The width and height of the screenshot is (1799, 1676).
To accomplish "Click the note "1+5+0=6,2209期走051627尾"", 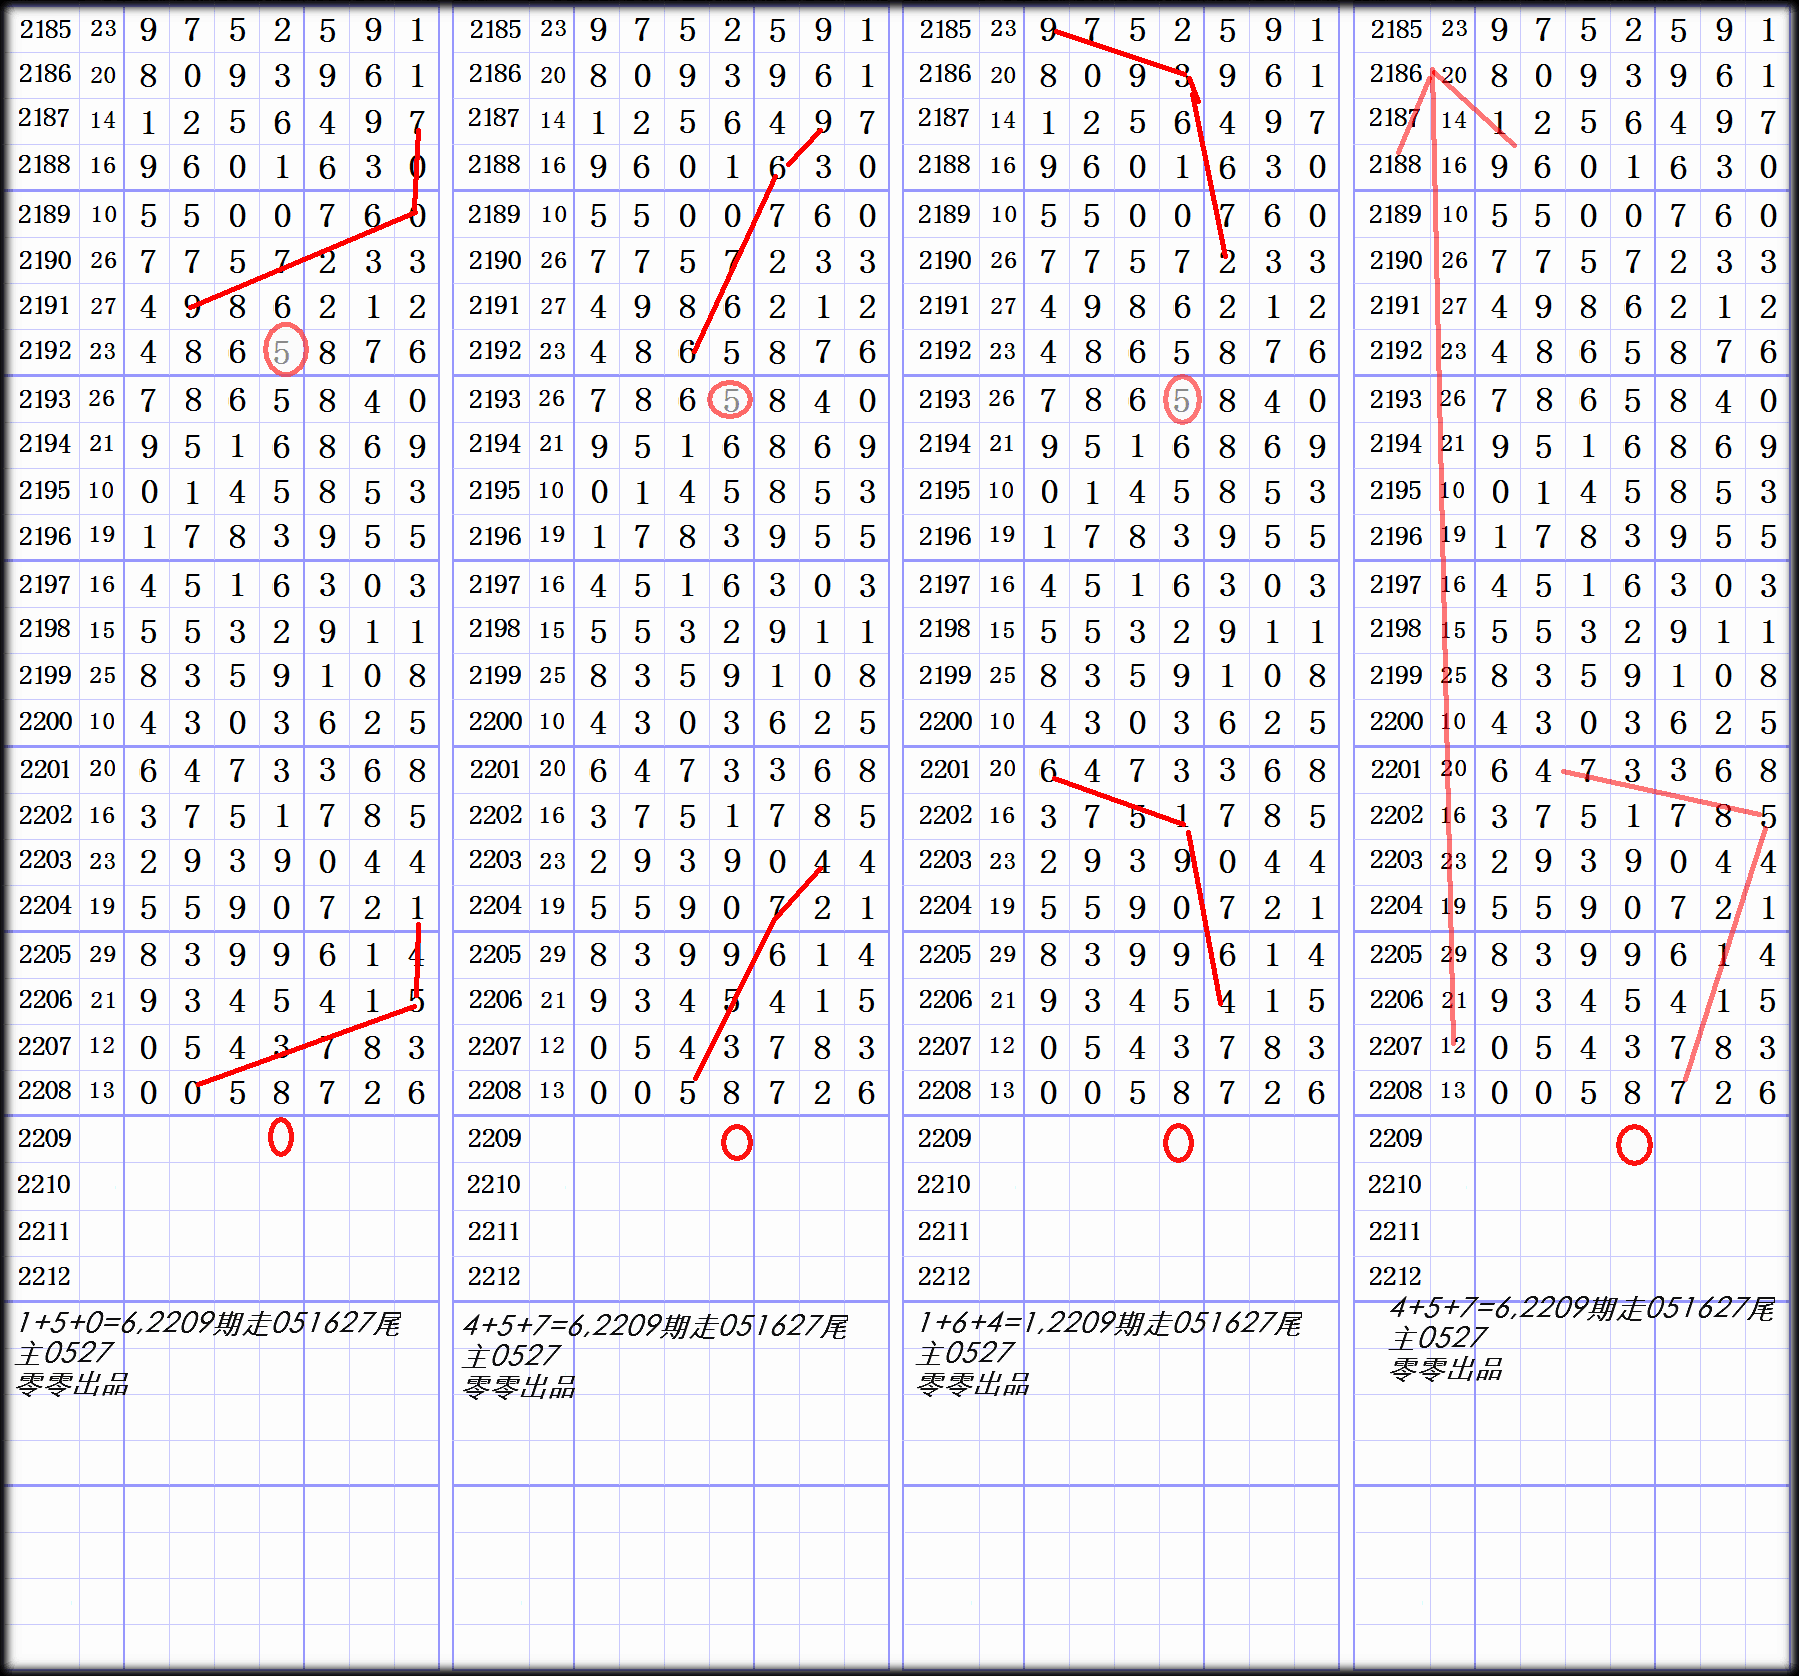I will (209, 1323).
